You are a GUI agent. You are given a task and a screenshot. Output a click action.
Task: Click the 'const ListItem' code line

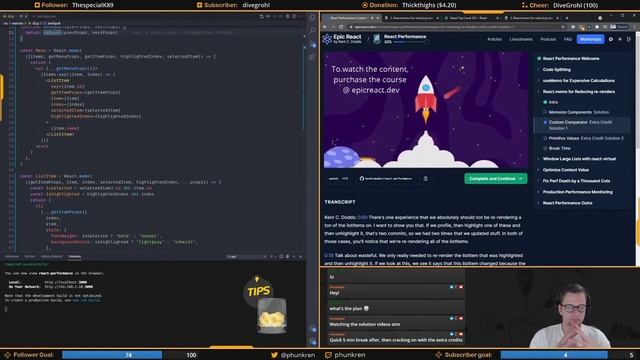pos(56,176)
